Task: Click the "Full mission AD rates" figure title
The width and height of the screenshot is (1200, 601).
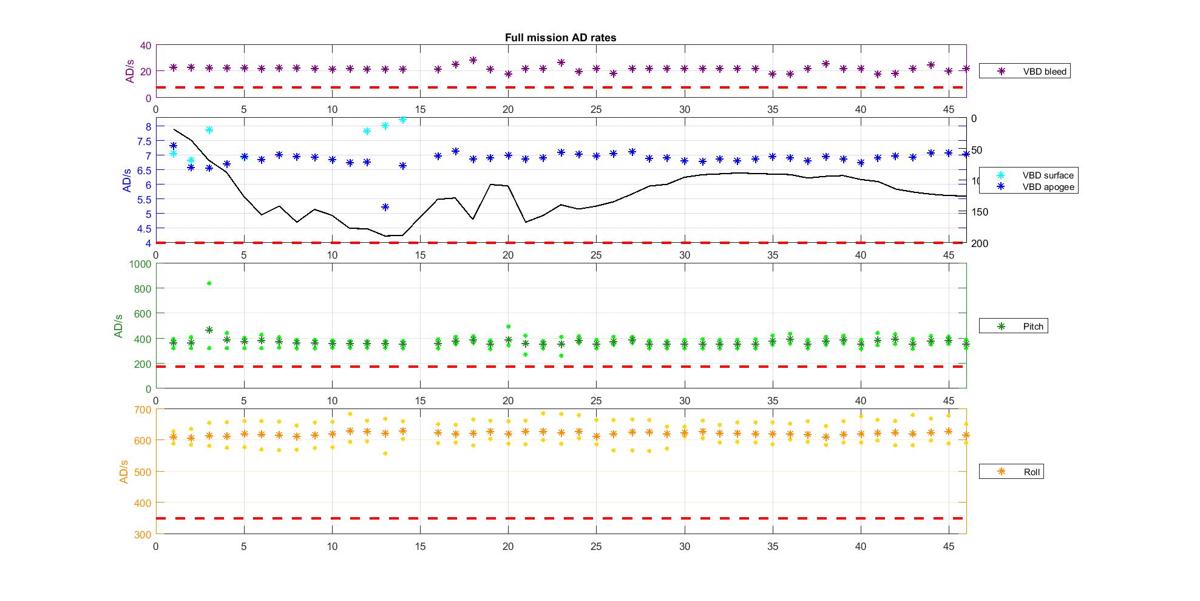Action: click(x=561, y=37)
